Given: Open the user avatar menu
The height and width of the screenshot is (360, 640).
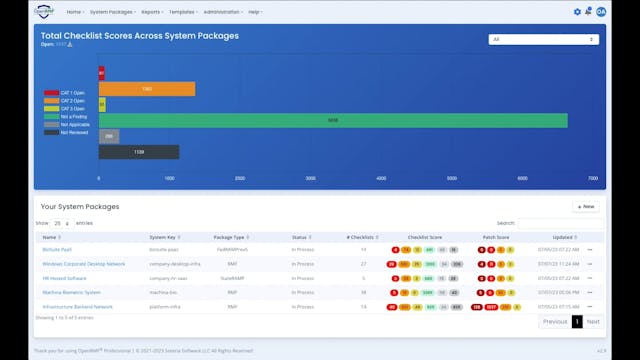Looking at the screenshot, I should point(601,12).
